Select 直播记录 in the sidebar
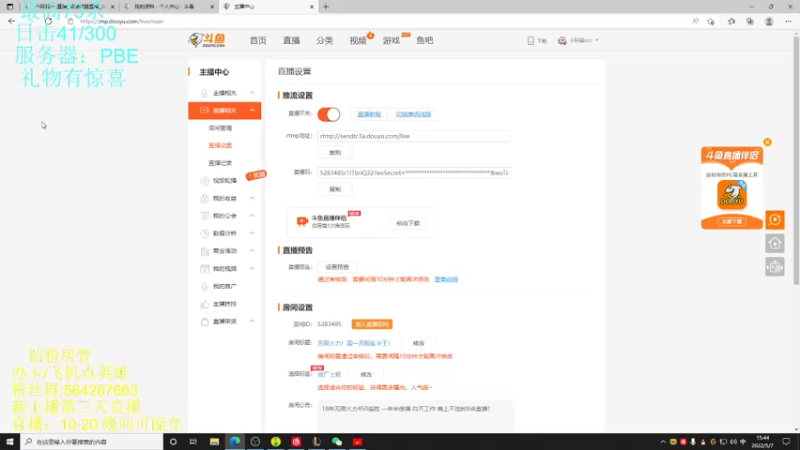The height and width of the screenshot is (450, 800). pyautogui.click(x=220, y=163)
